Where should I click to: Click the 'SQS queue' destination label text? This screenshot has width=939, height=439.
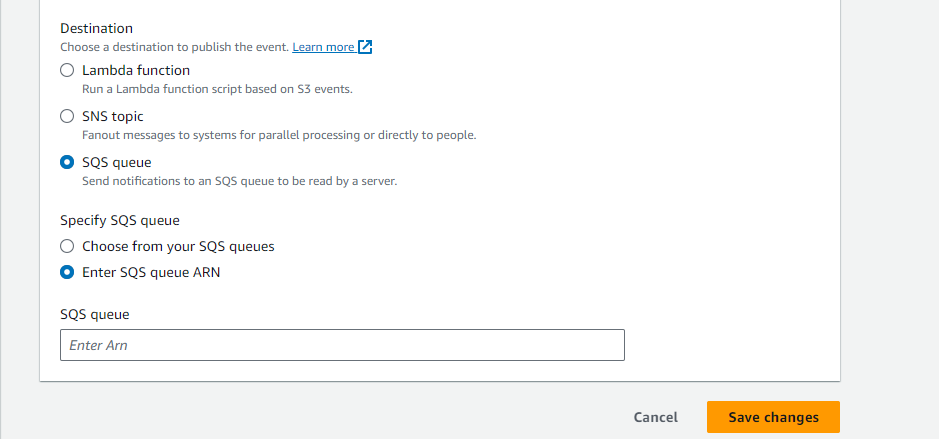(x=117, y=162)
